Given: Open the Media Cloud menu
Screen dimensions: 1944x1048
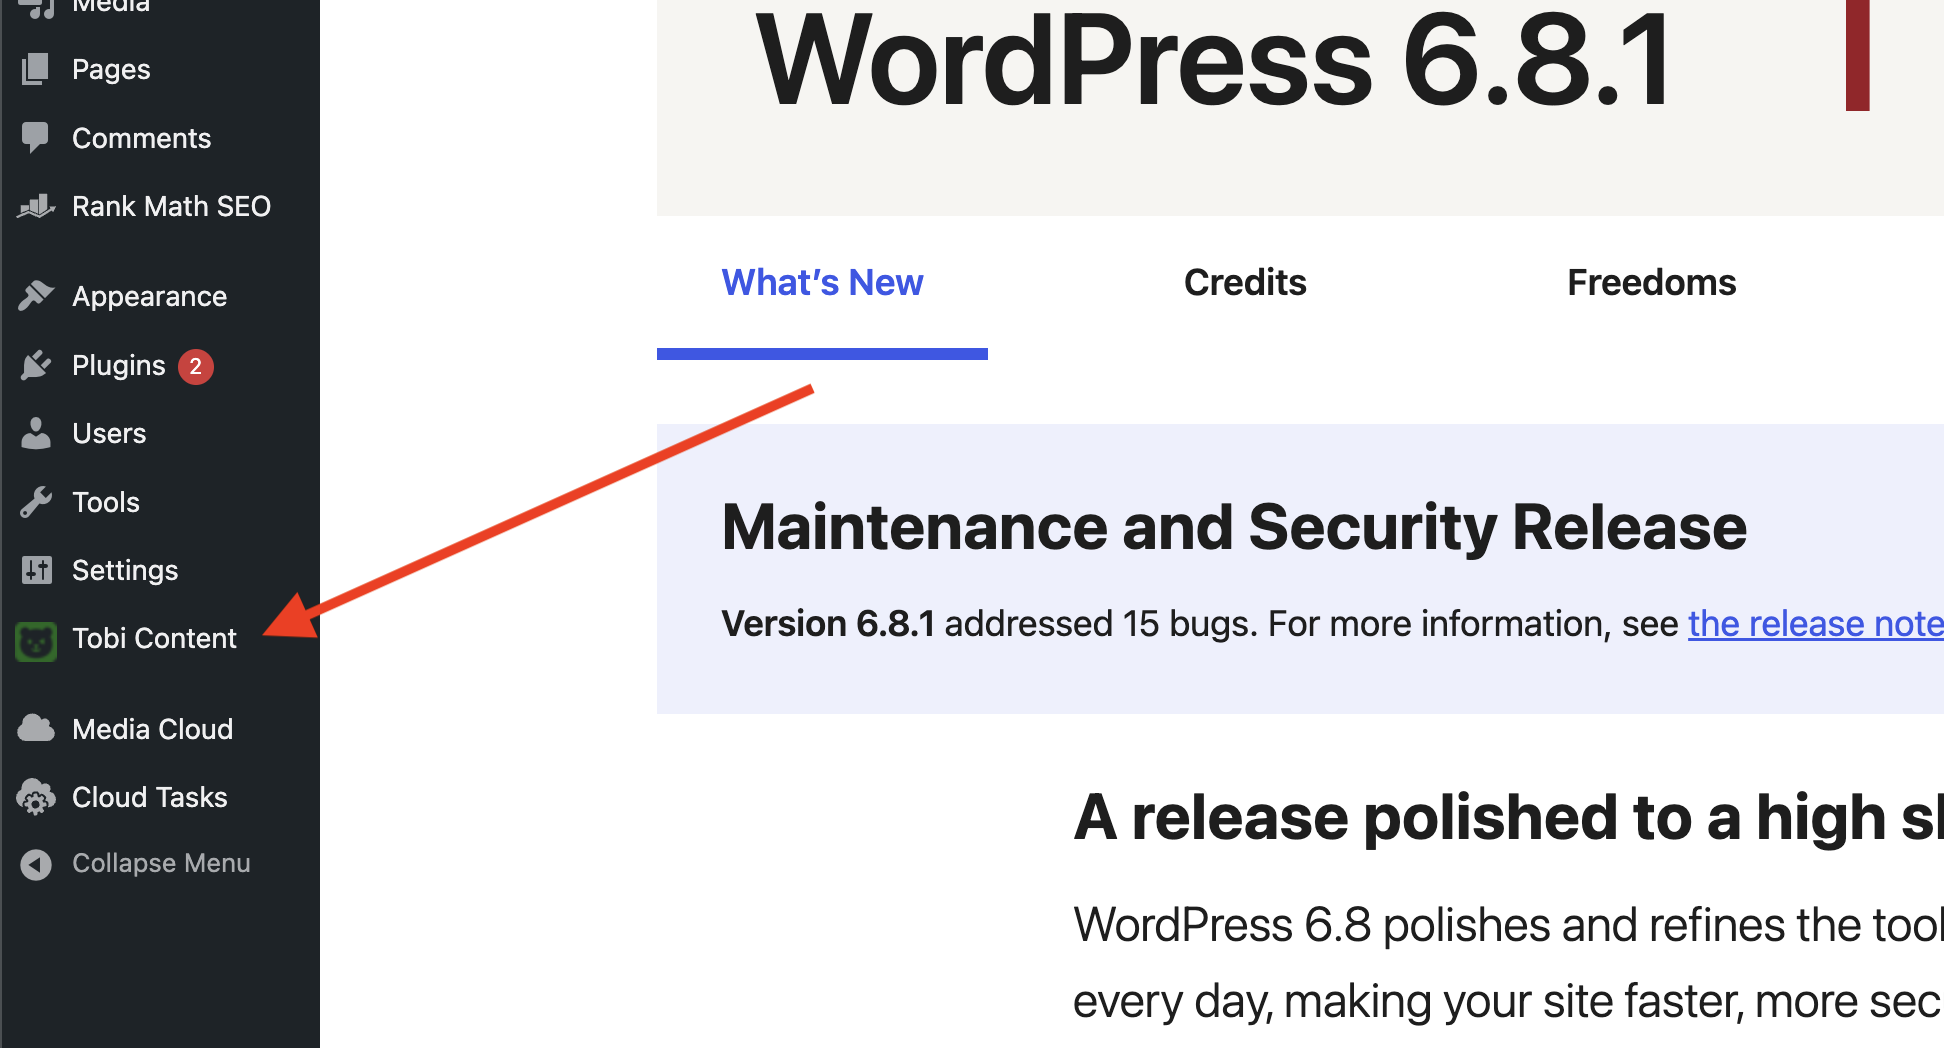Looking at the screenshot, I should 153,729.
